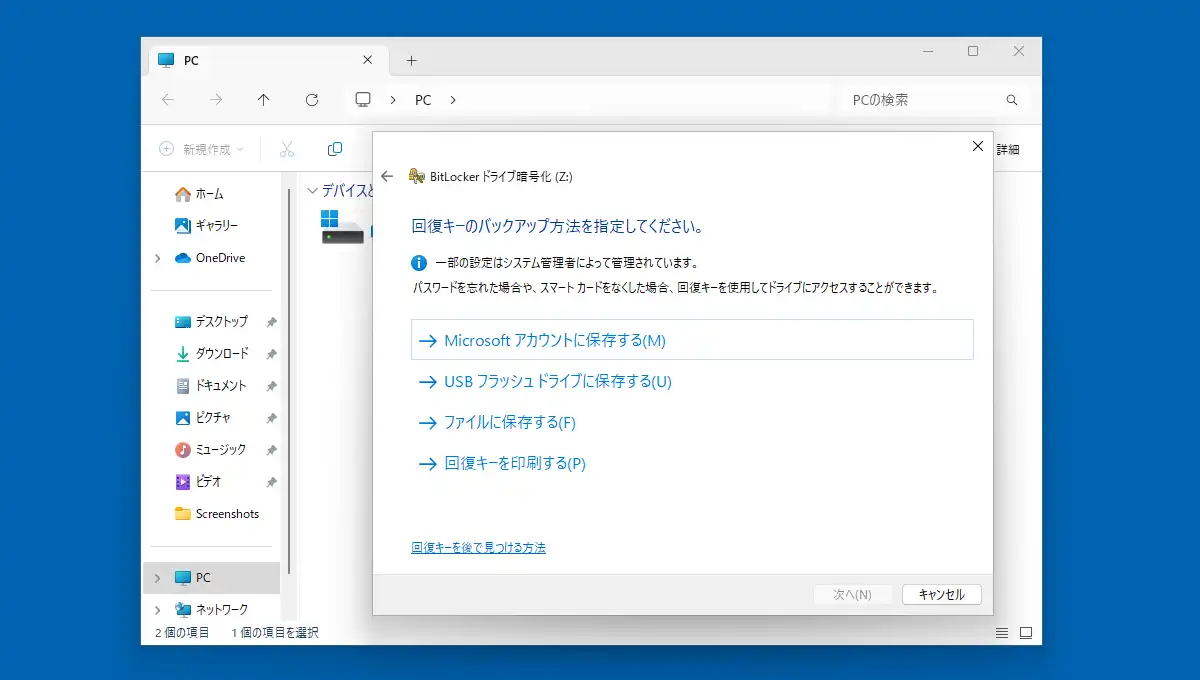Go back in BitLocker wizard
1200x680 pixels.
coord(388,176)
